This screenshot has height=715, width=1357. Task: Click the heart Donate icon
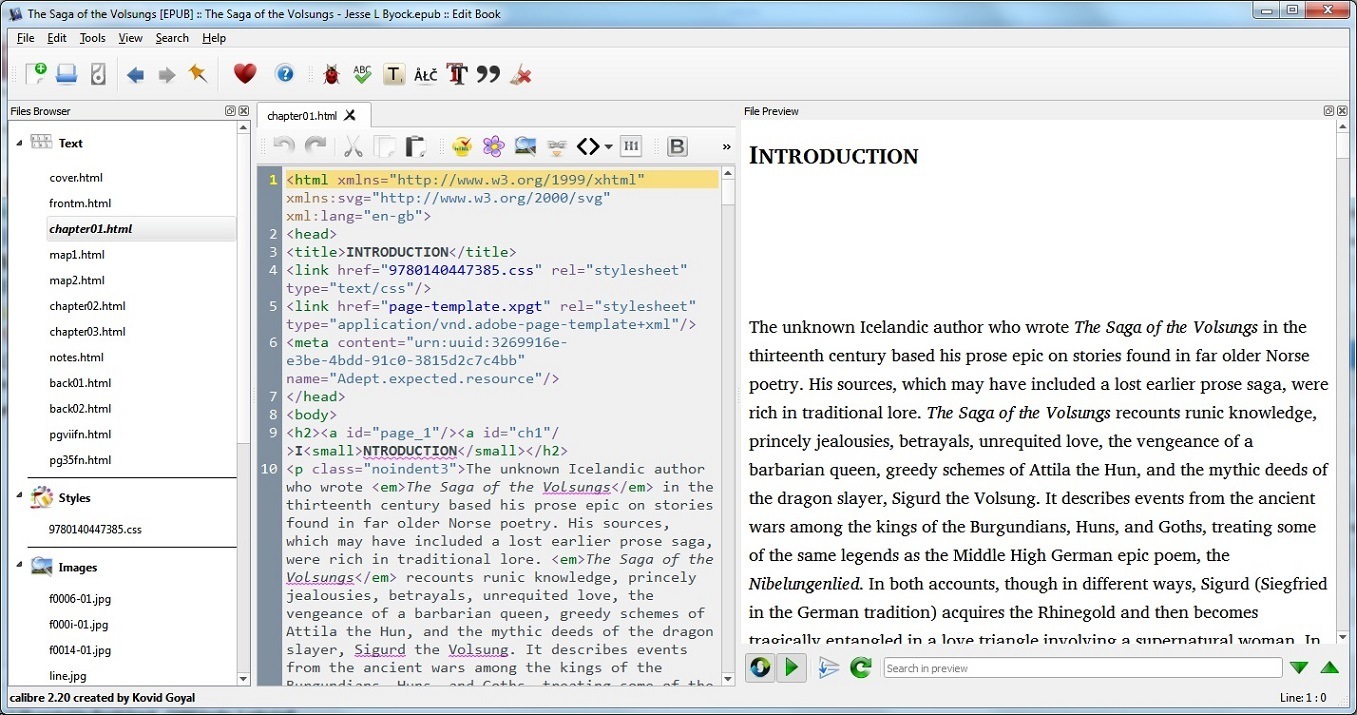point(244,74)
